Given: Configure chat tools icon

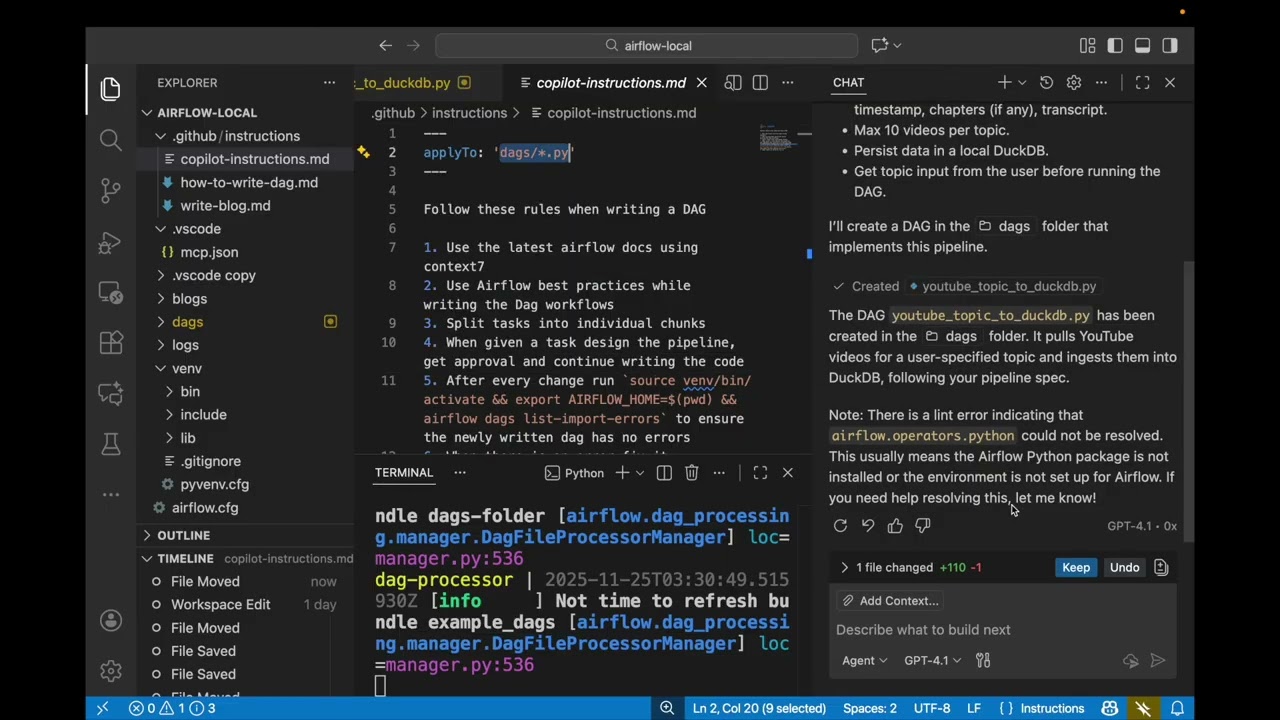Looking at the screenshot, I should [983, 660].
